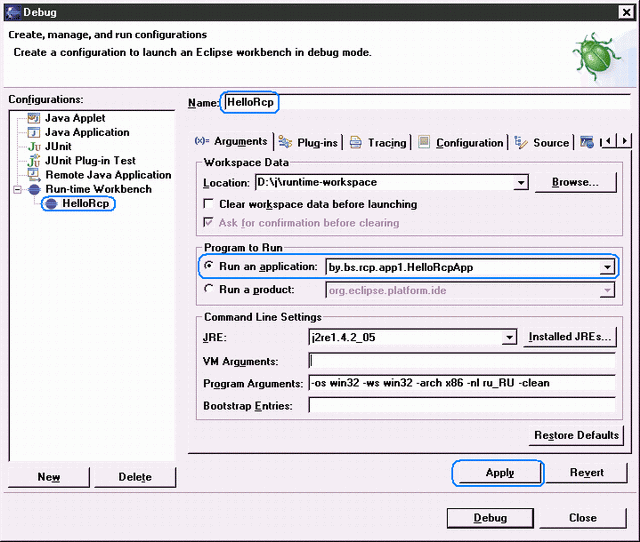Switch to the Tracing tab
Viewport: 640px width, 542px height.
click(378, 142)
